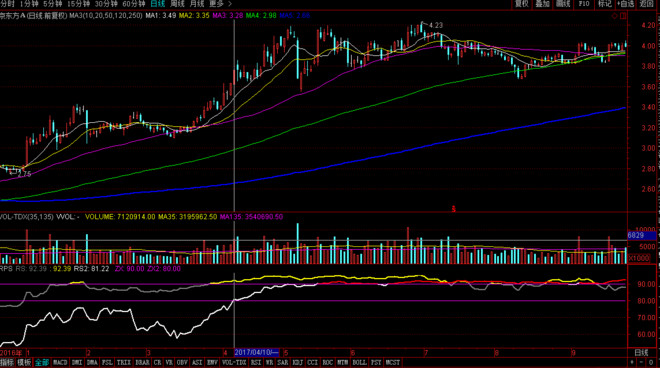Click the red 5 marker below the chart
This screenshot has height=368, width=660.
click(453, 208)
